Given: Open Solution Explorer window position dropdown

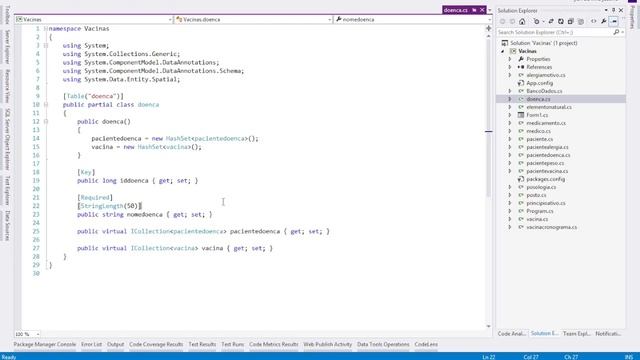Looking at the screenshot, I should (x=606, y=10).
